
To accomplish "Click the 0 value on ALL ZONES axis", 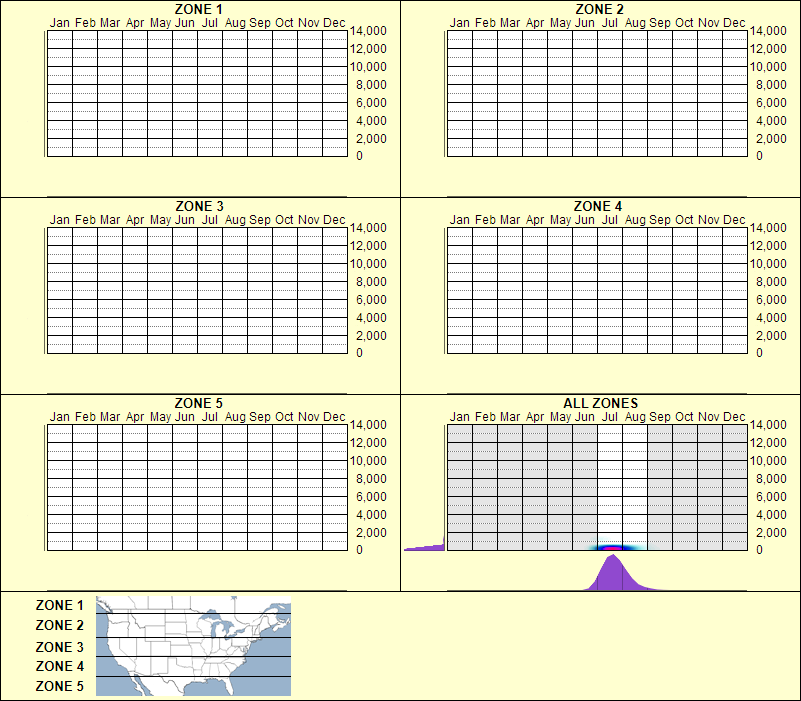I will (x=759, y=550).
